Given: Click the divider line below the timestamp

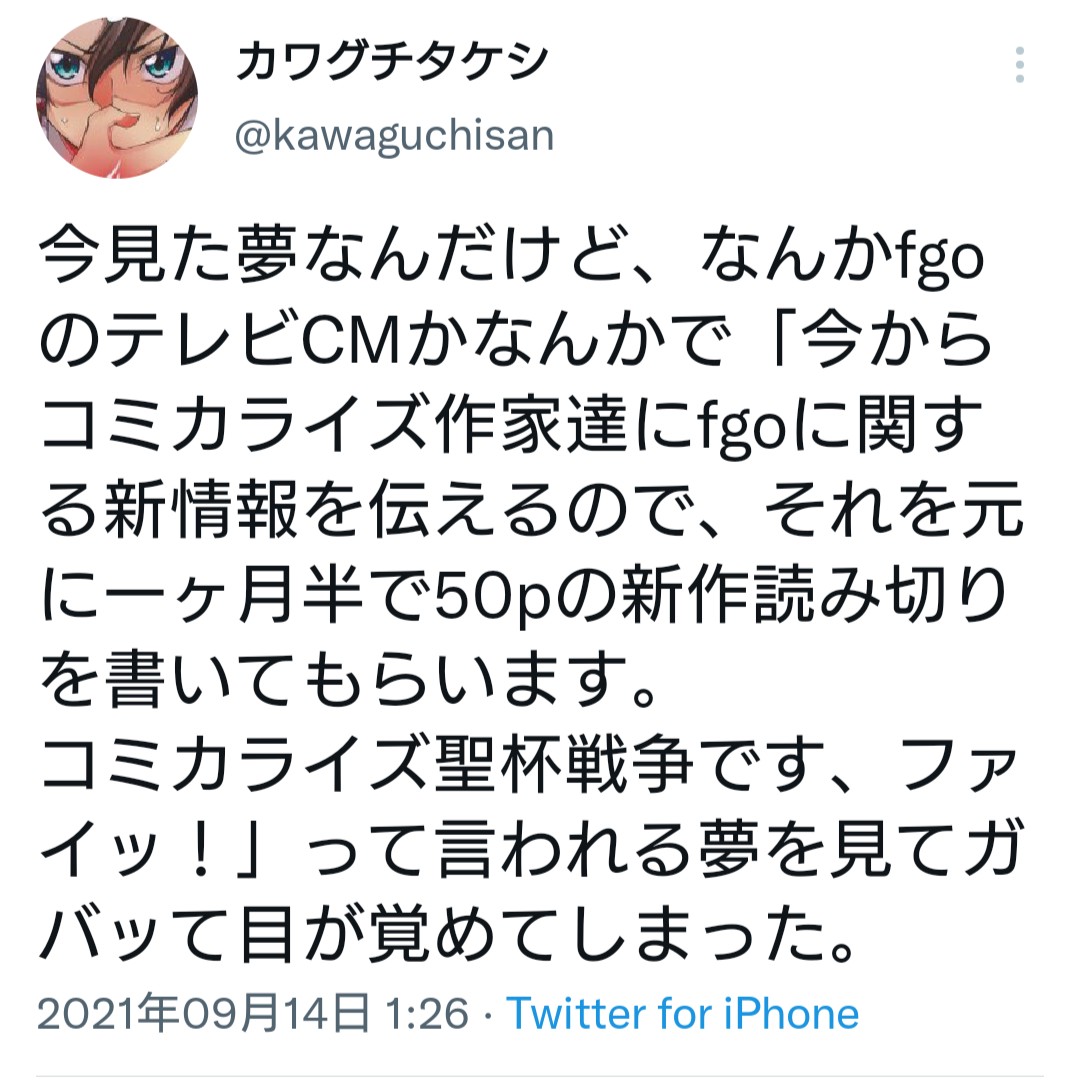Looking at the screenshot, I should (540, 1076).
